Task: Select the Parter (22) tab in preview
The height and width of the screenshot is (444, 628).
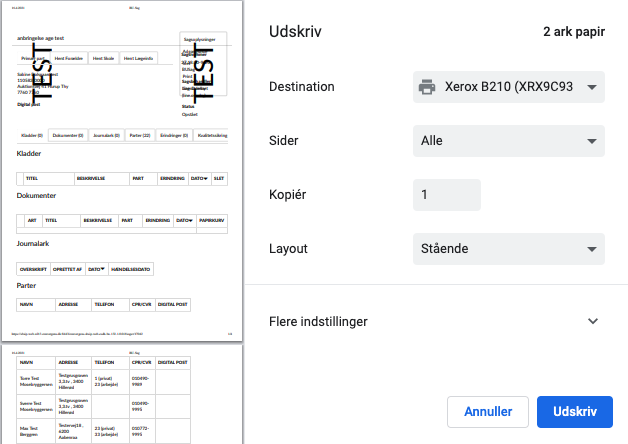Action: pos(138,134)
